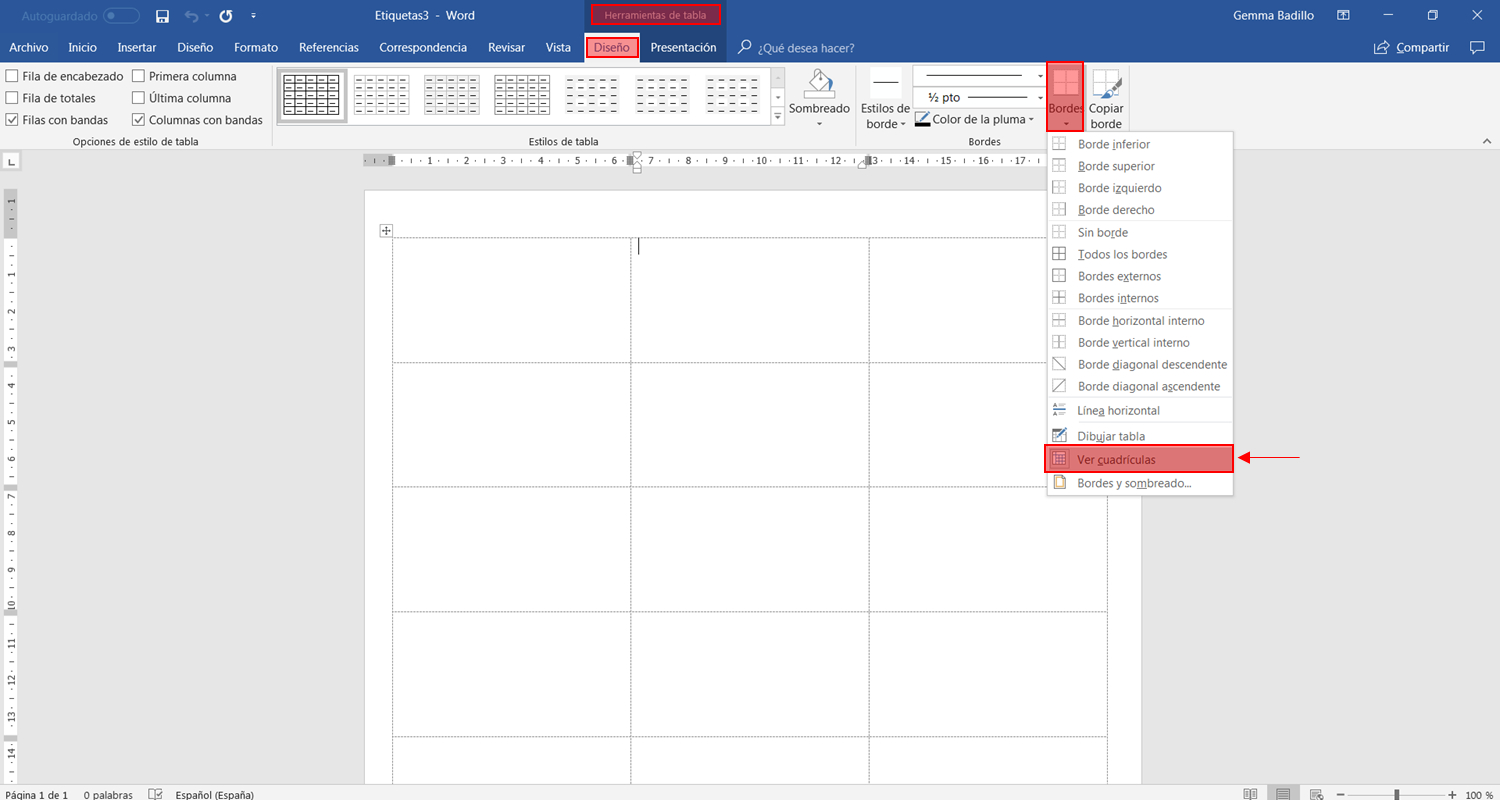Viewport: 1500px width, 800px height.
Task: Choose Todos los bordes menu option
Action: tap(1122, 254)
